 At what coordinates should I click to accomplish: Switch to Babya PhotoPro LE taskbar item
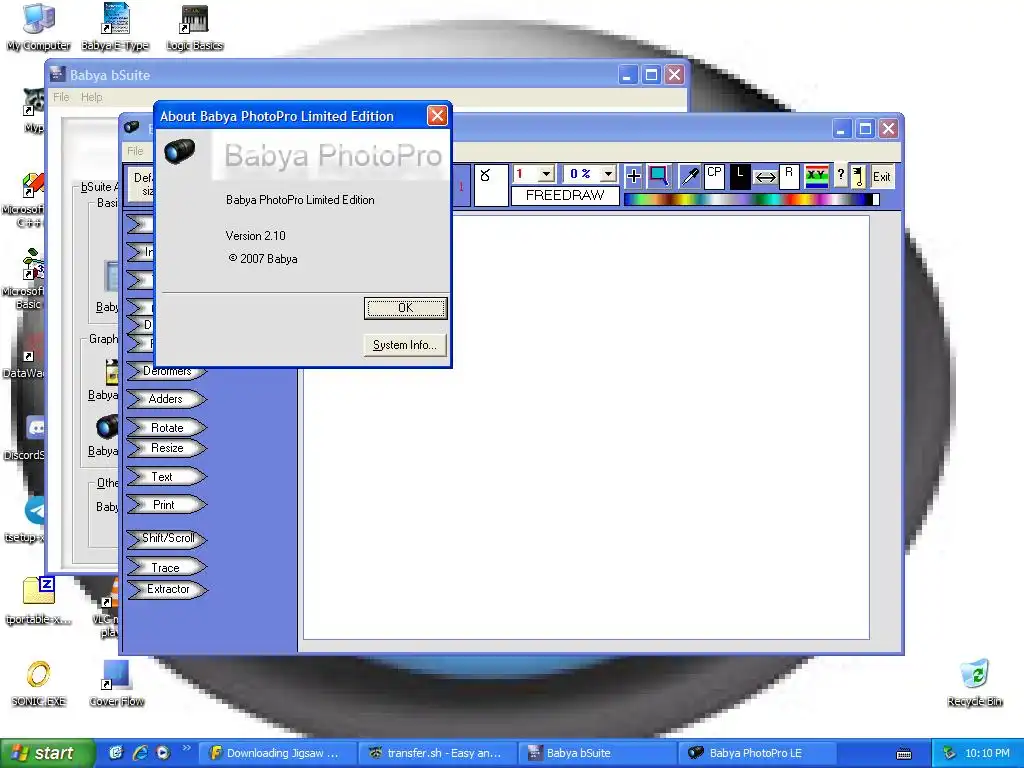click(758, 753)
